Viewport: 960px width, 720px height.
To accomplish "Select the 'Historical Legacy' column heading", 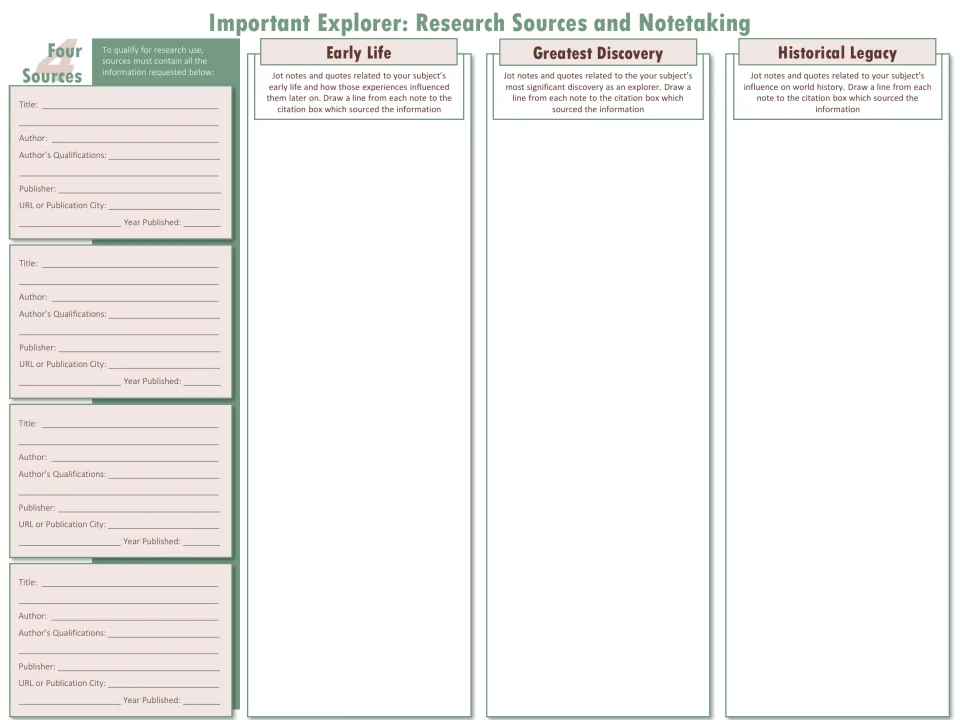I will coord(837,53).
